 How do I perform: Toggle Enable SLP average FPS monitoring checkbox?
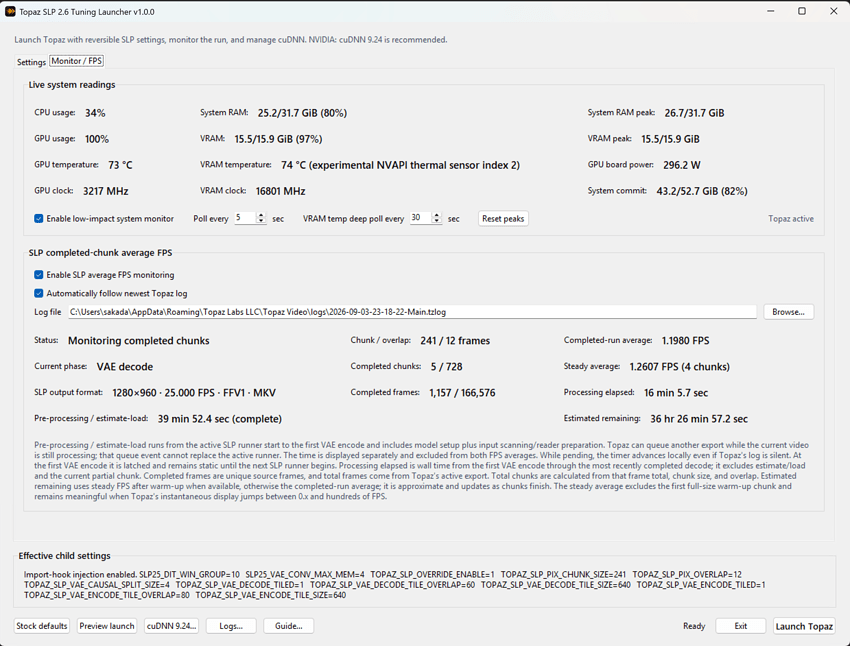[38, 275]
